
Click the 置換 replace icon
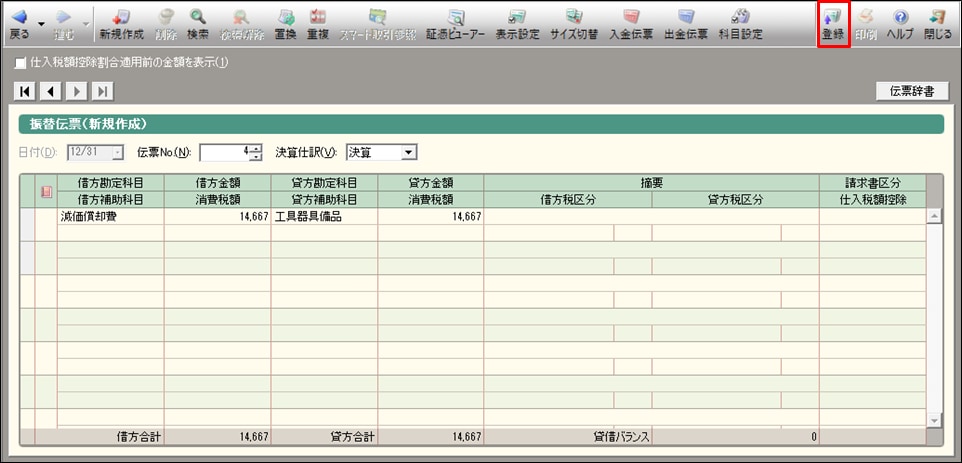[x=285, y=23]
